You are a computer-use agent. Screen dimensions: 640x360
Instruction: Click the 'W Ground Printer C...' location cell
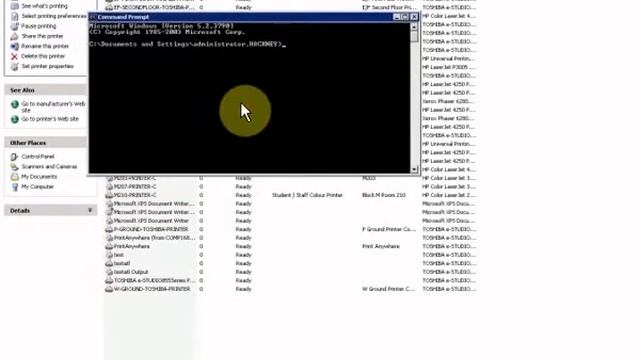388,289
